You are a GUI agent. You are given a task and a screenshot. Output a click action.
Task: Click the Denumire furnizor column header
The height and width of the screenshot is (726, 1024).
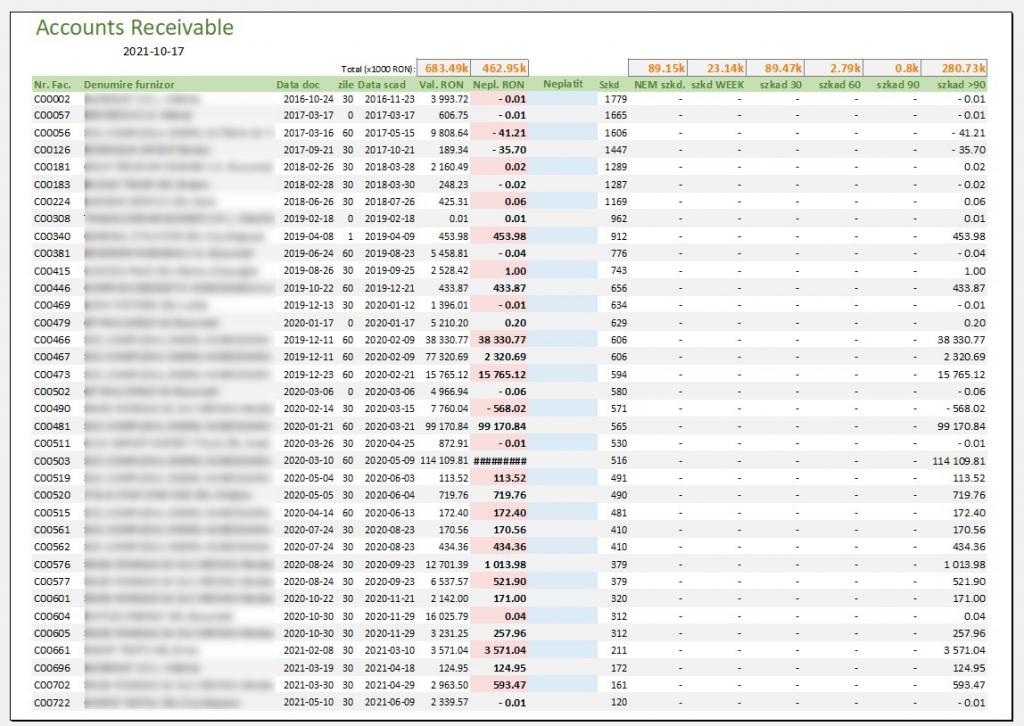131,85
